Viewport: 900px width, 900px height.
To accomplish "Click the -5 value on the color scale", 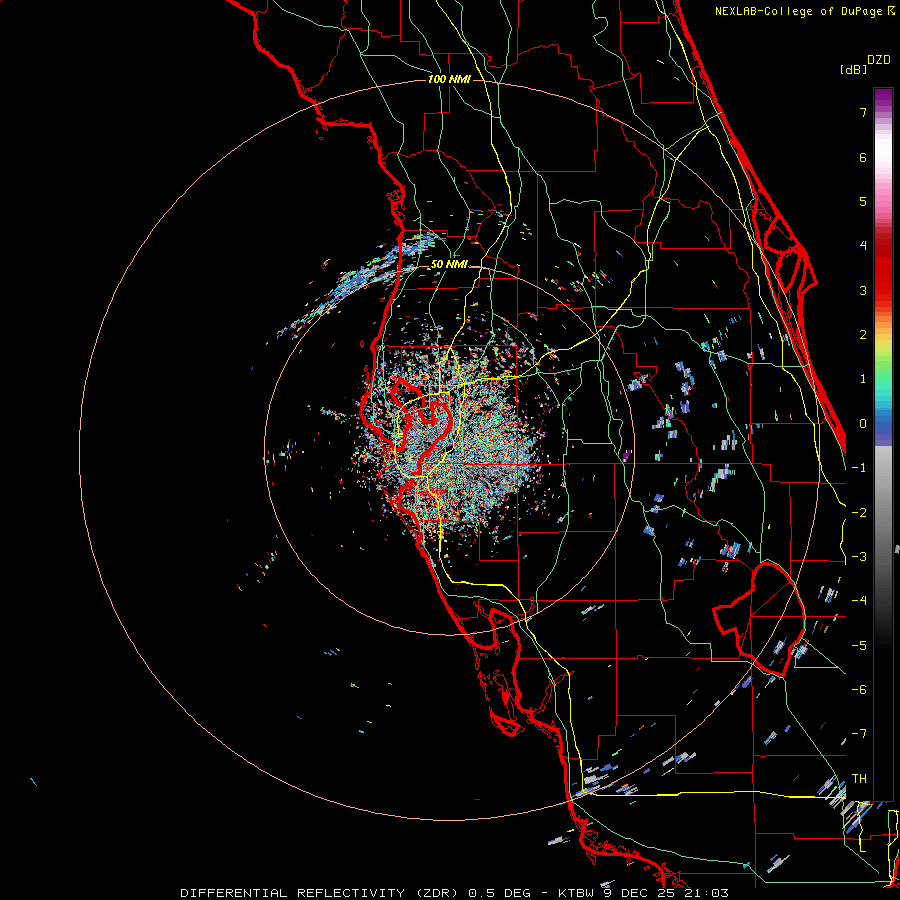I will (859, 645).
